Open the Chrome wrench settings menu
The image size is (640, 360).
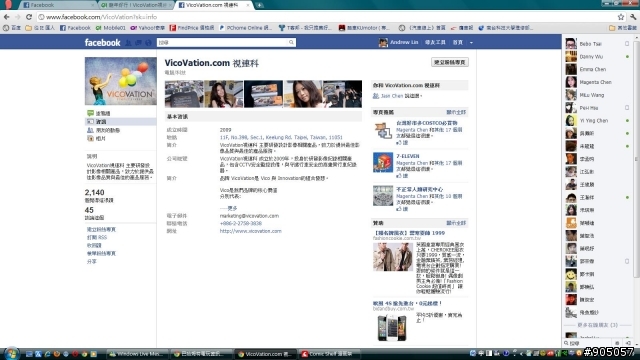click(x=633, y=17)
